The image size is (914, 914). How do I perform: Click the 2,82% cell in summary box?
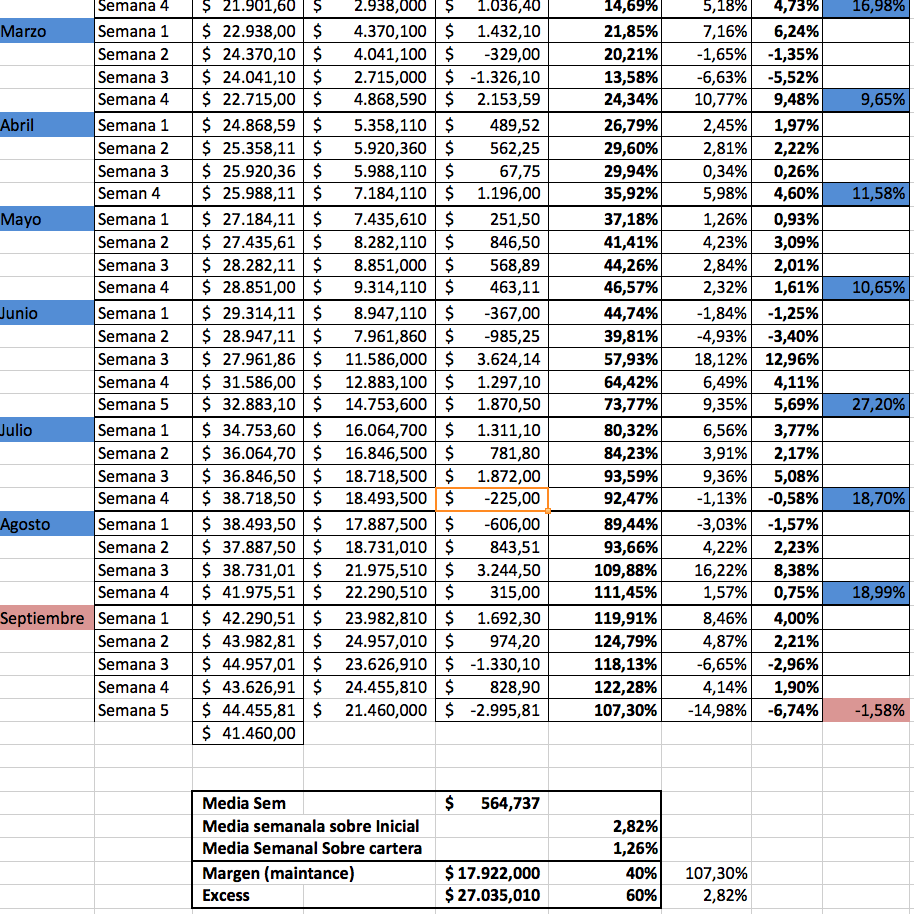tap(604, 826)
